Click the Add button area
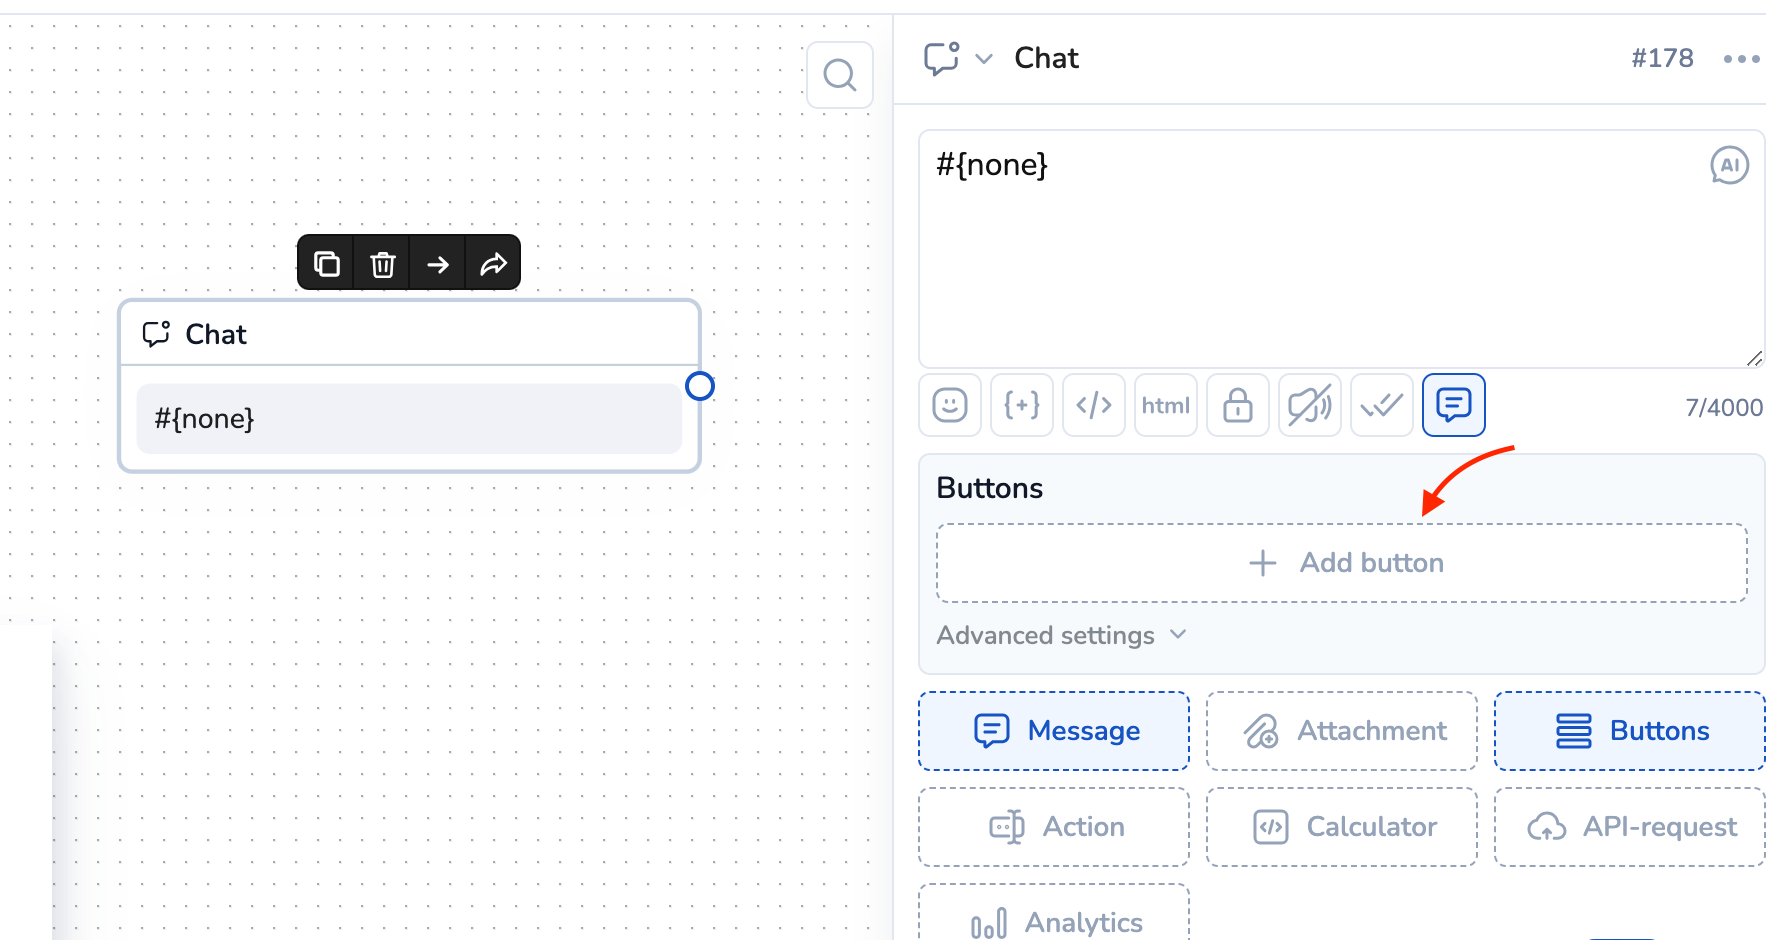 (x=1342, y=563)
